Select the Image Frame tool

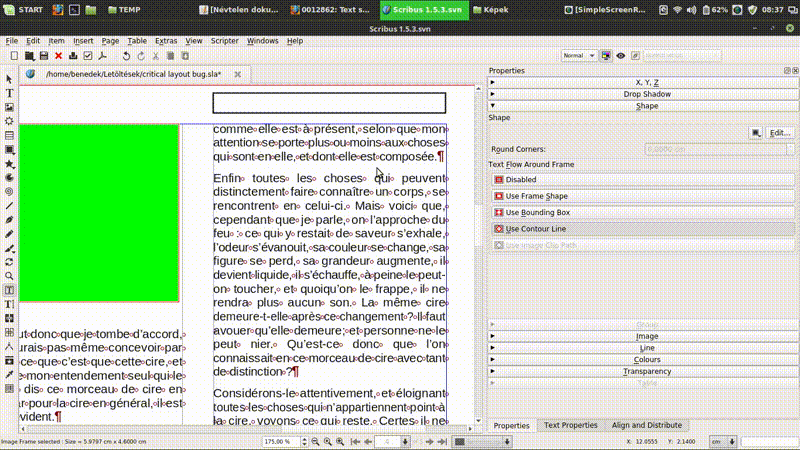(x=9, y=107)
